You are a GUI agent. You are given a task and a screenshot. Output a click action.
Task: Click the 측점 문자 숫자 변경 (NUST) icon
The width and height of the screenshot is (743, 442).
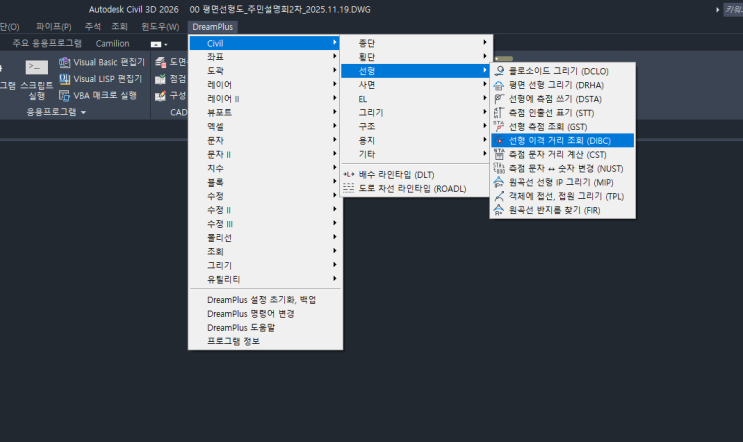pyautogui.click(x=499, y=168)
